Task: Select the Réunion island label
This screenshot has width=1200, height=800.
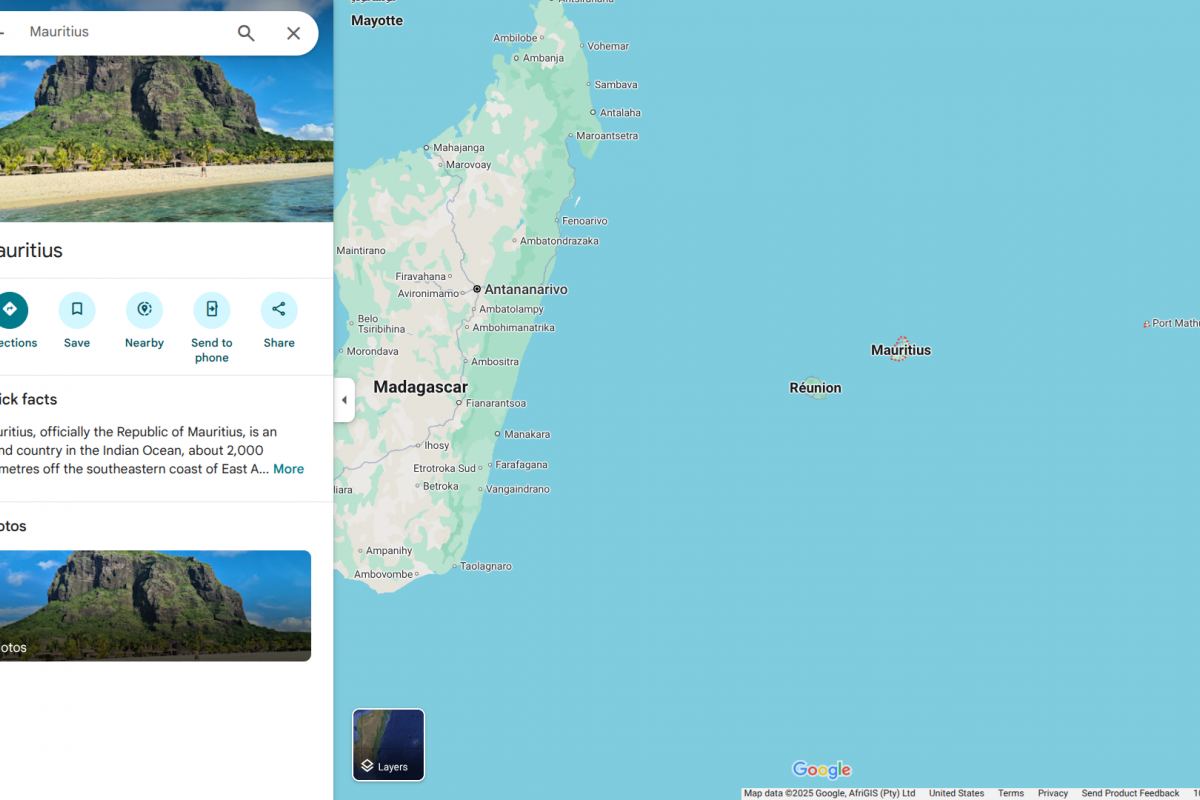Action: click(x=815, y=388)
